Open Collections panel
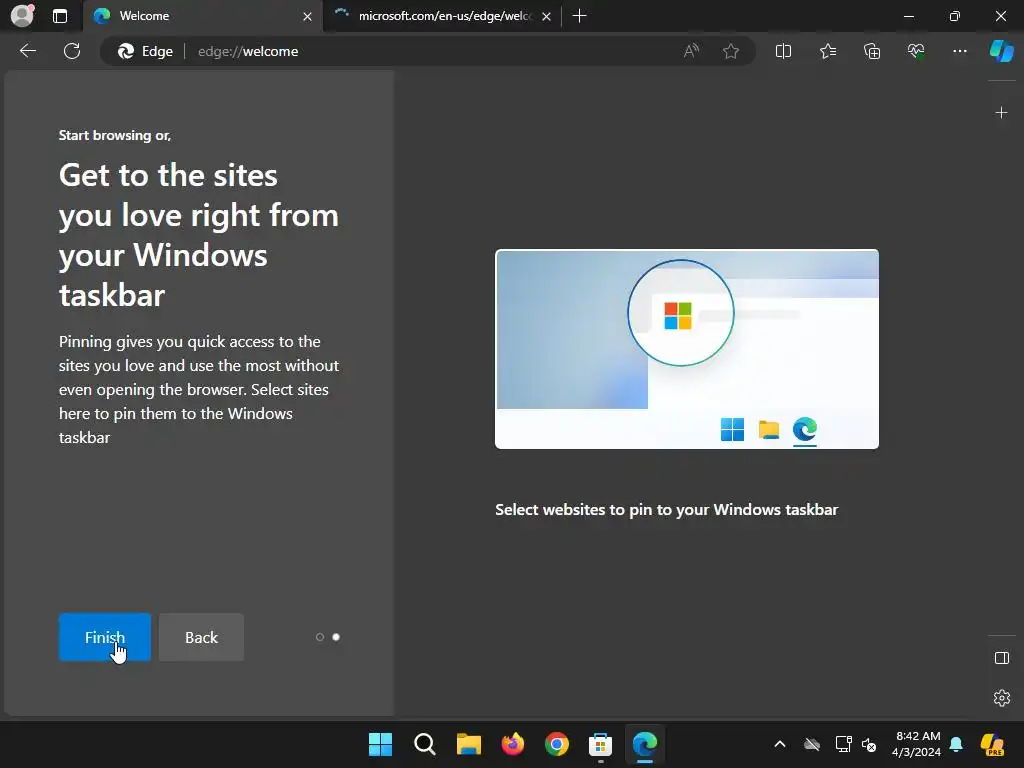 point(872,51)
